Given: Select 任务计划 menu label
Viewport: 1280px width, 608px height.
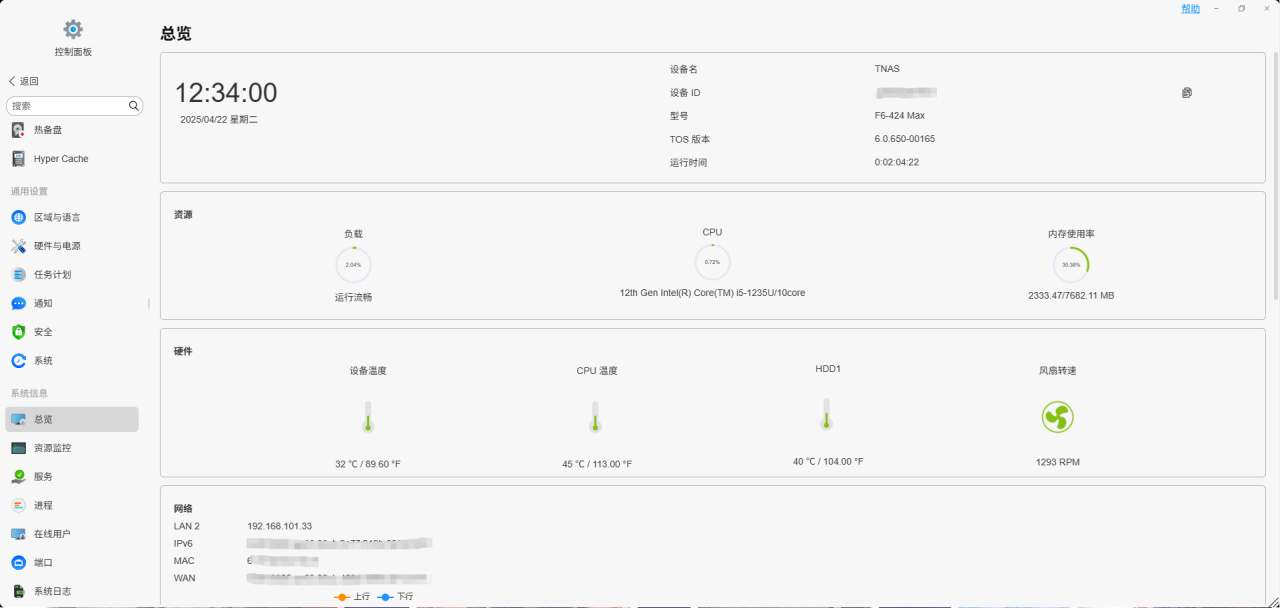Looking at the screenshot, I should coord(53,274).
